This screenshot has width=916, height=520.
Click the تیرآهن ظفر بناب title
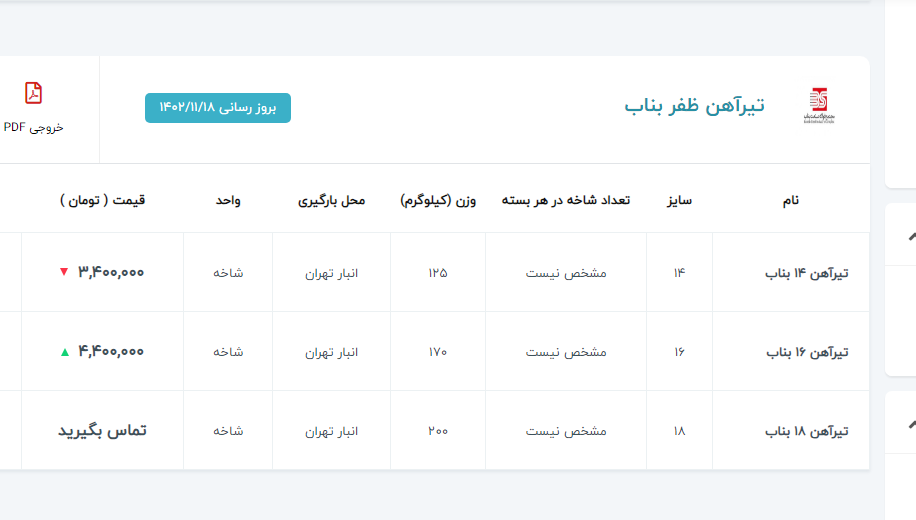[694, 105]
